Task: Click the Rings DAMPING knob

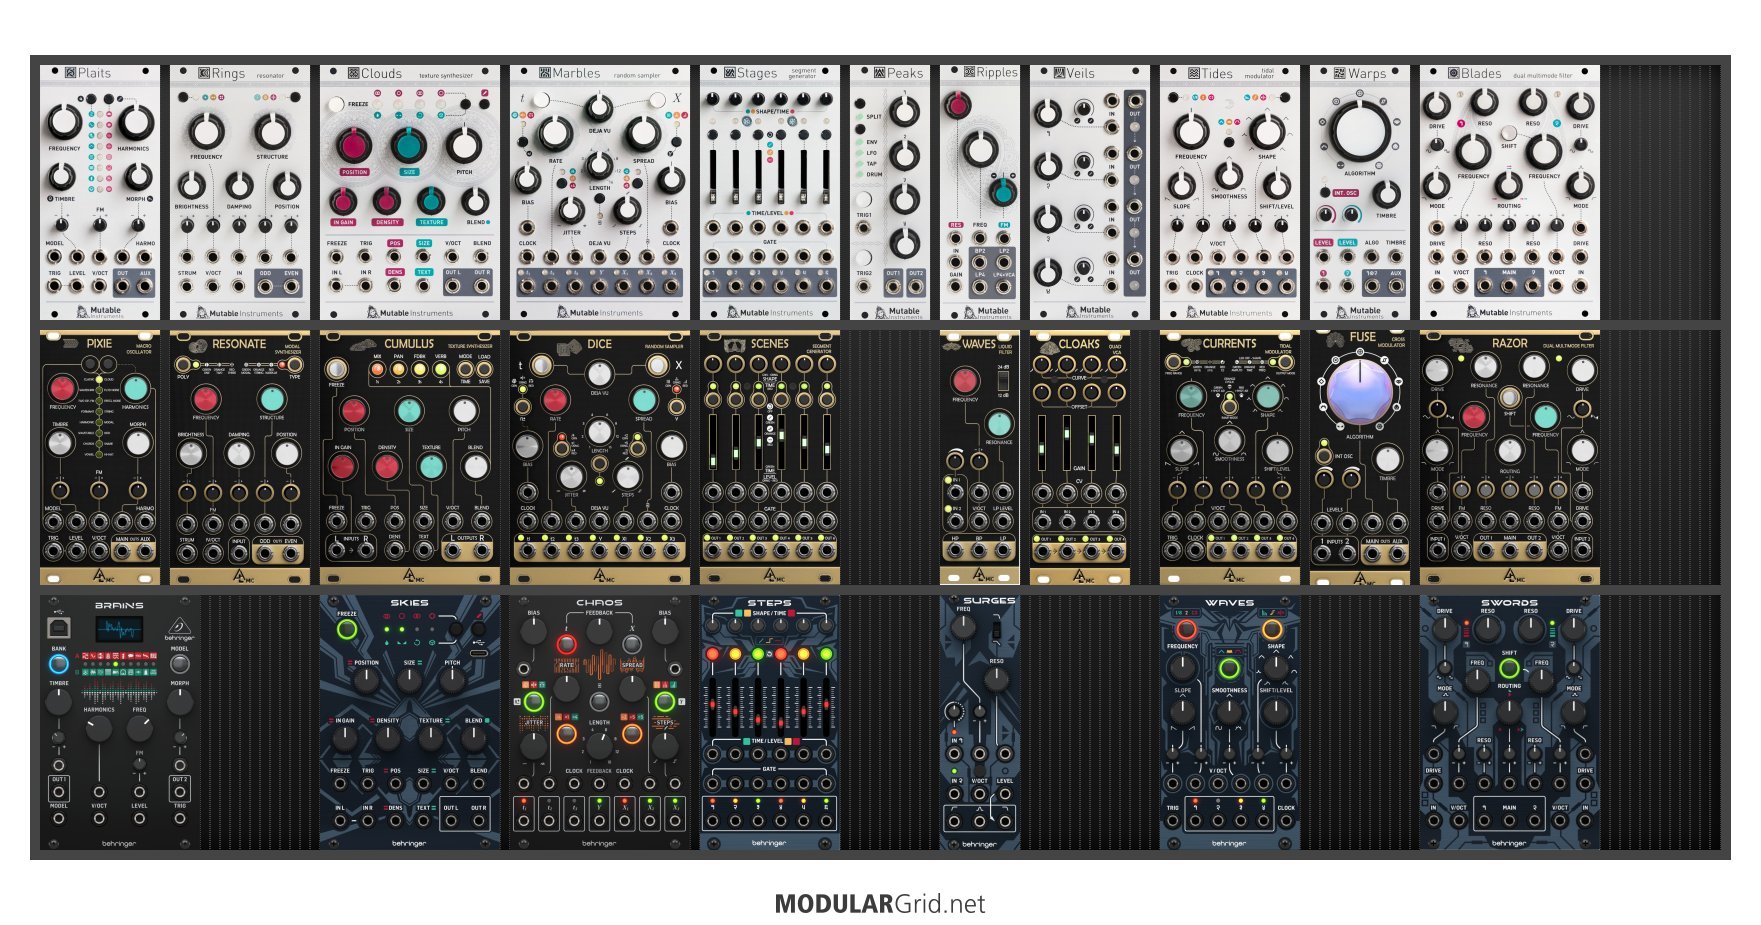Action: pos(239,186)
